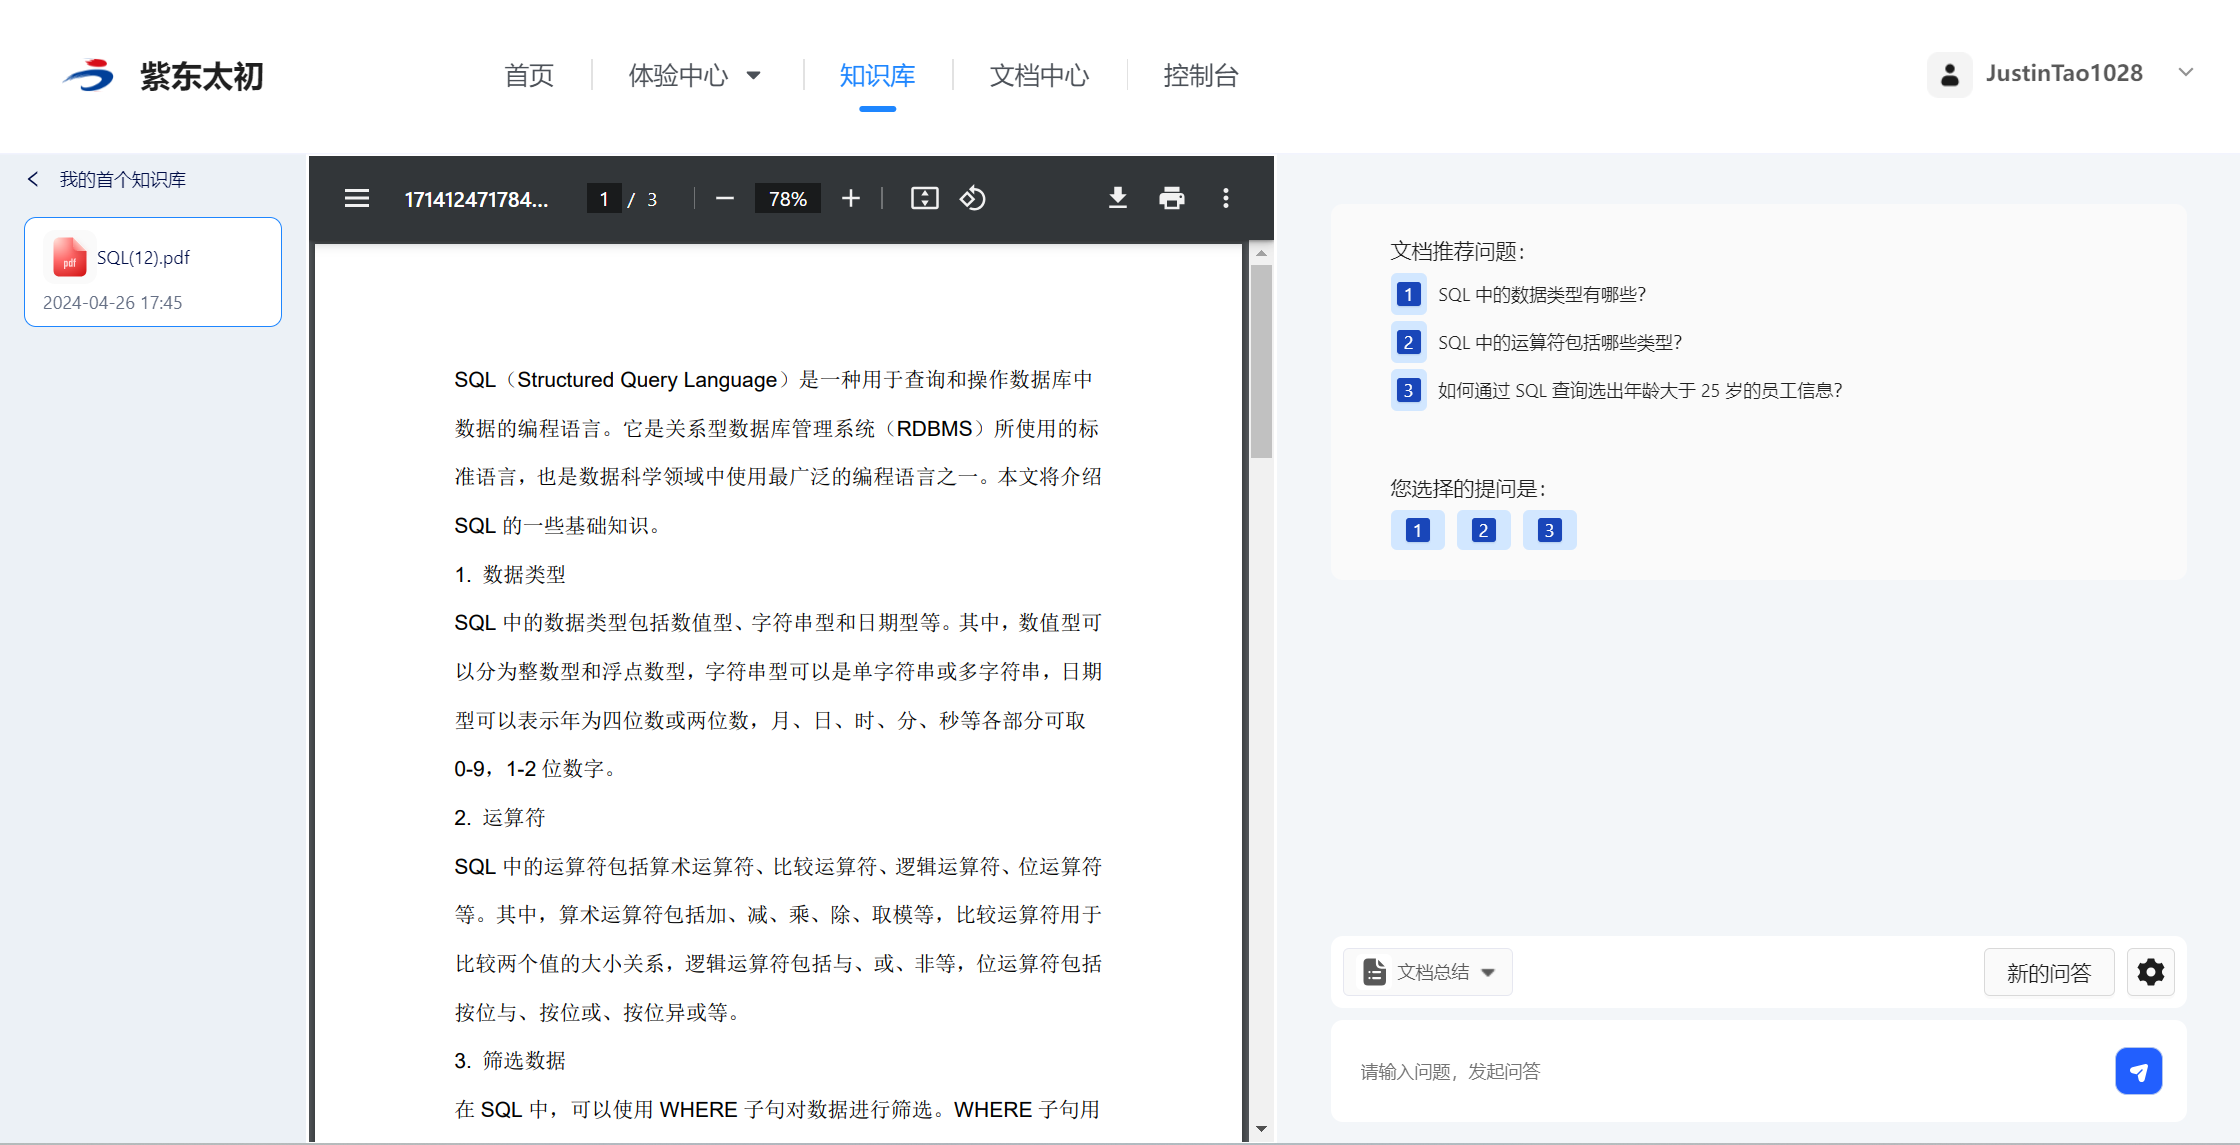Click the 紫东太初 logo

click(163, 76)
